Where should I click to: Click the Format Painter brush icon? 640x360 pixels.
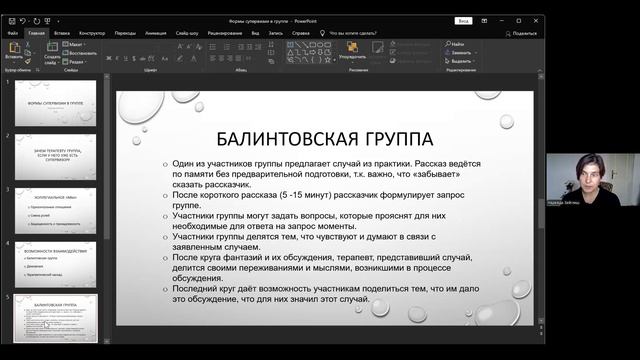pyautogui.click(x=28, y=61)
